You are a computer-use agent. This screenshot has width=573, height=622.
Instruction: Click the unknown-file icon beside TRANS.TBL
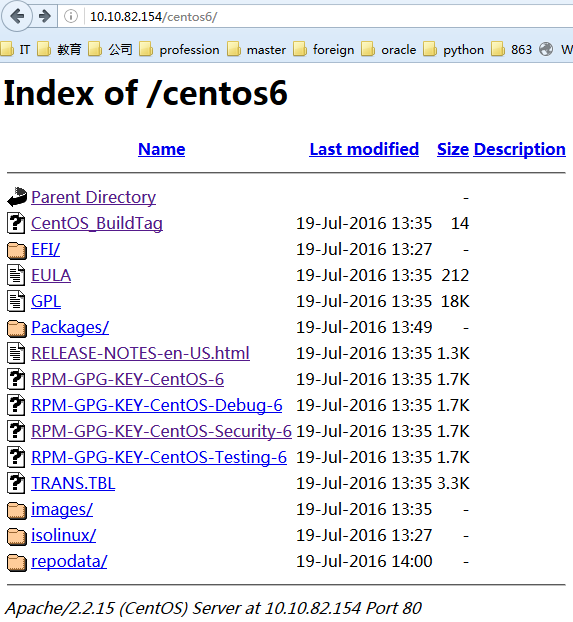click(x=16, y=483)
